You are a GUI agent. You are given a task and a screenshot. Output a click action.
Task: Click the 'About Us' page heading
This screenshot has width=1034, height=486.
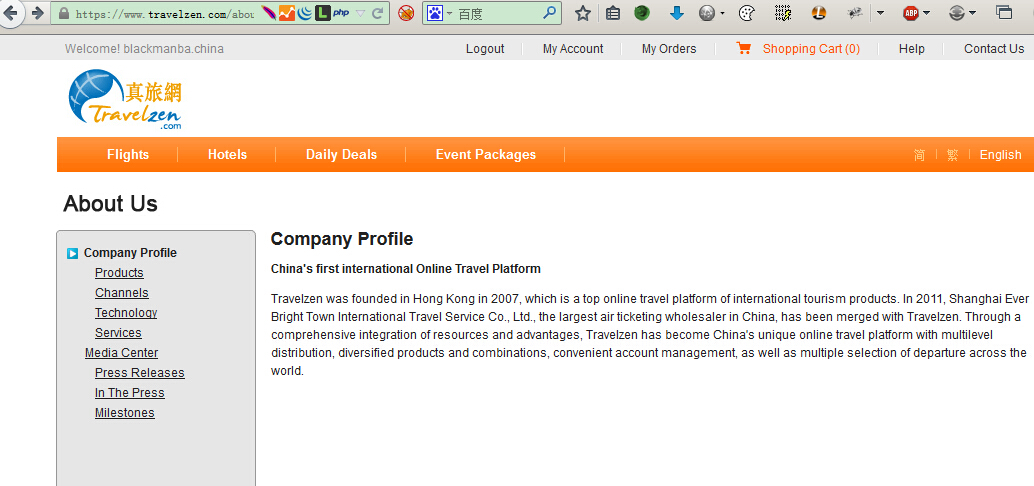[111, 204]
